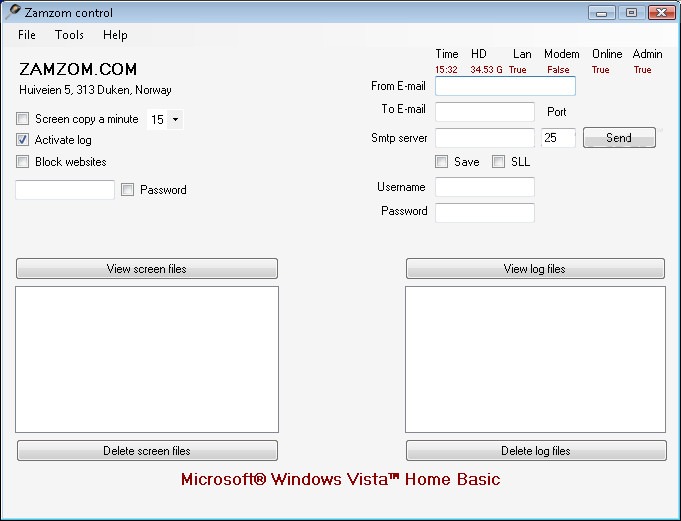
Task: Open the Help menu
Action: coord(115,35)
